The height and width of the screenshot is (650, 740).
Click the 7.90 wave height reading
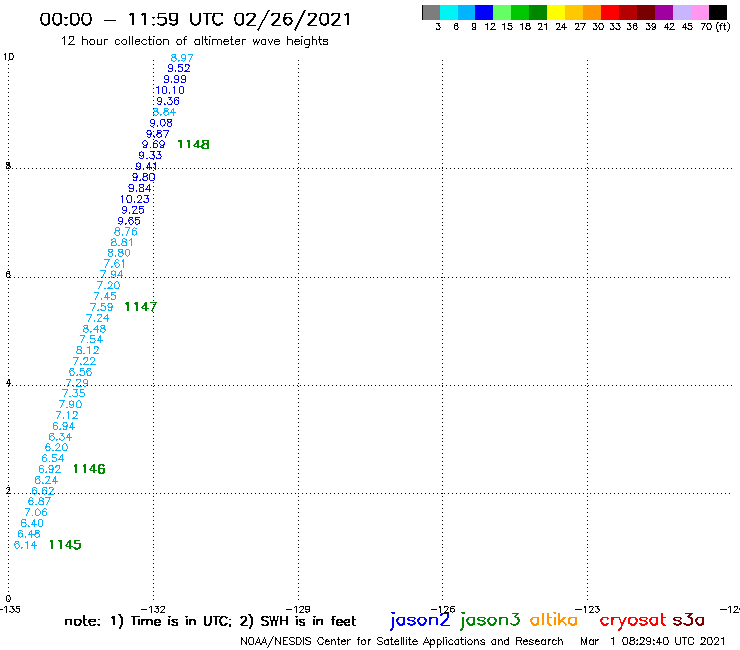click(70, 404)
